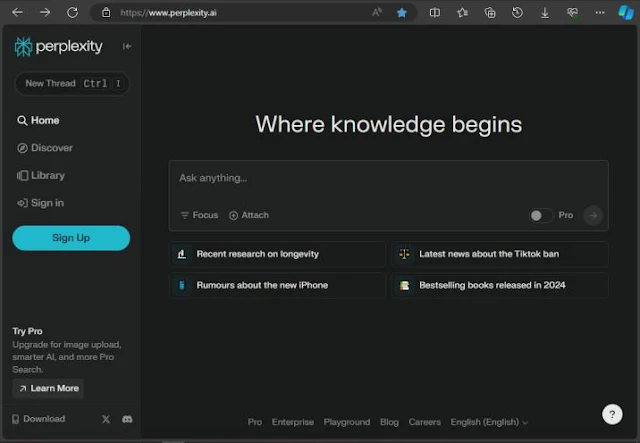Select Rumours about the new iPhone suggestion
Viewport: 640px width, 443px height.
coord(278,285)
